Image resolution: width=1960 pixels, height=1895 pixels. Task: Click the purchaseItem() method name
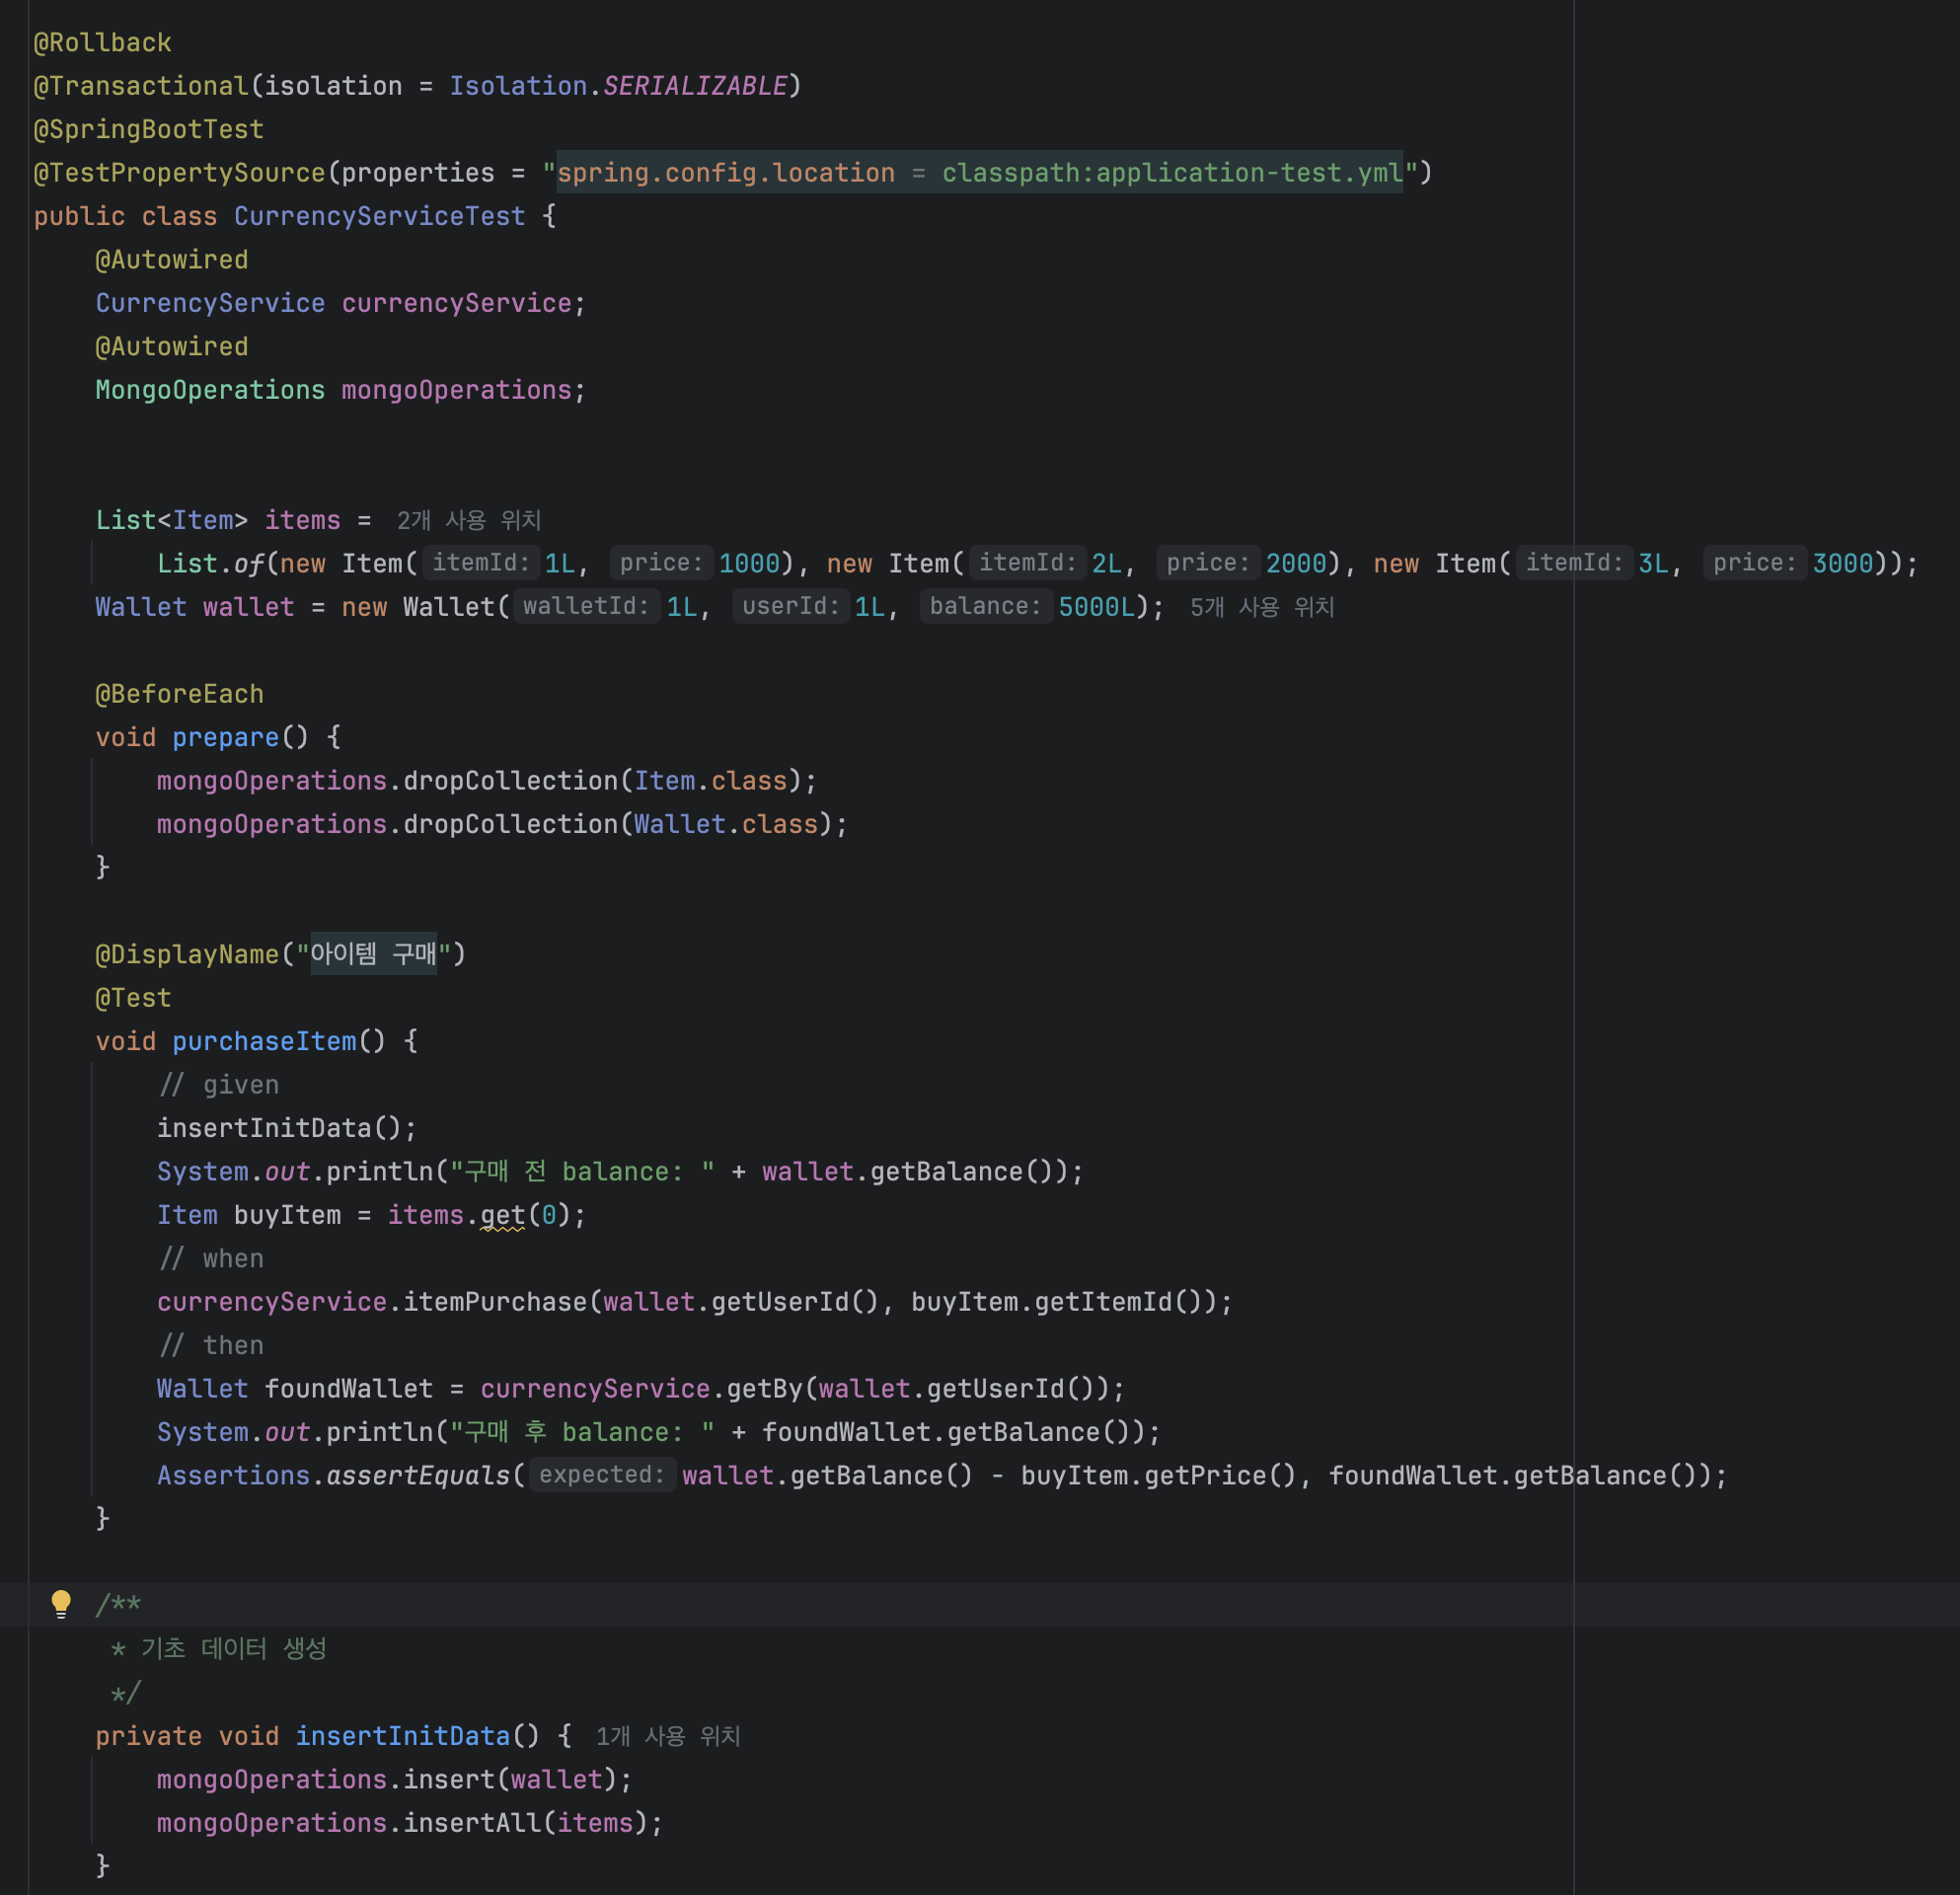click(x=264, y=1041)
